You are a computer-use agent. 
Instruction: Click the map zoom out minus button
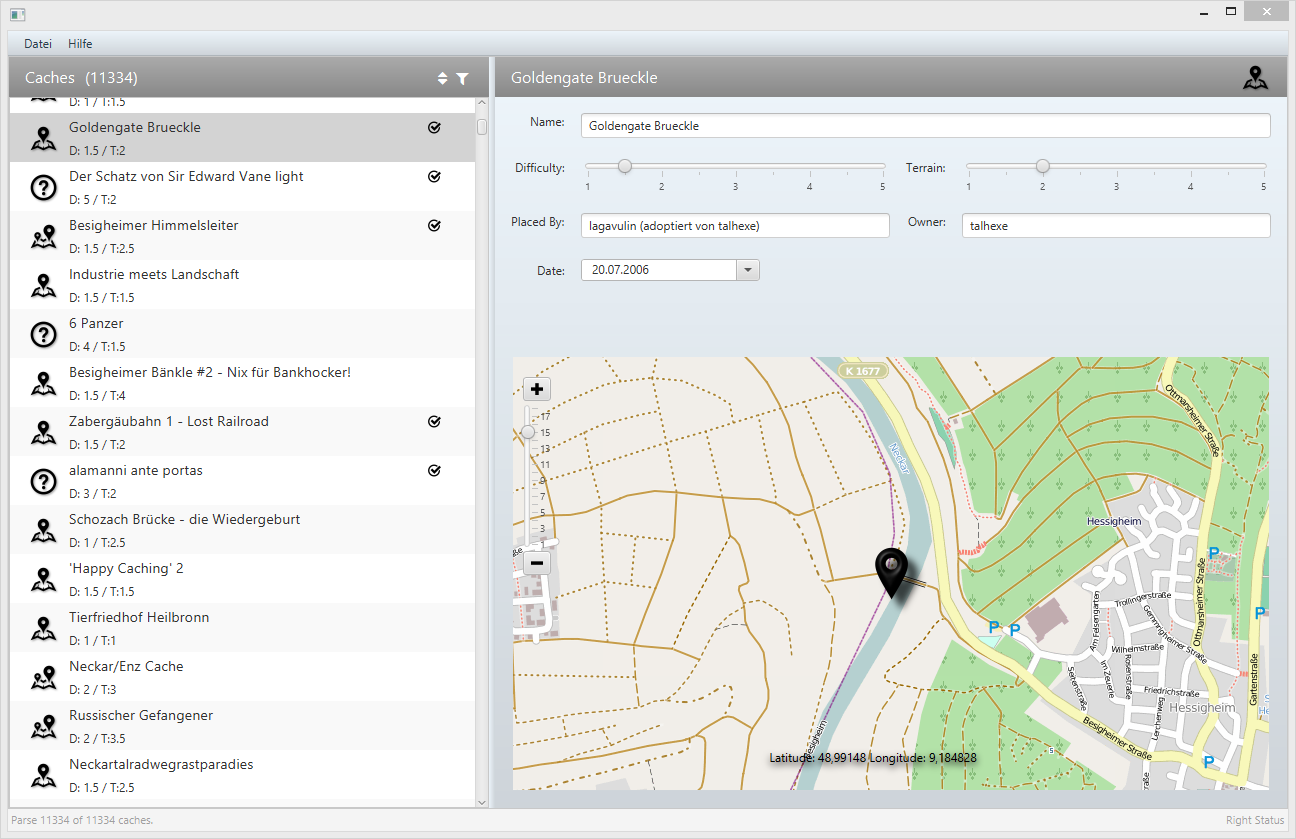click(537, 562)
